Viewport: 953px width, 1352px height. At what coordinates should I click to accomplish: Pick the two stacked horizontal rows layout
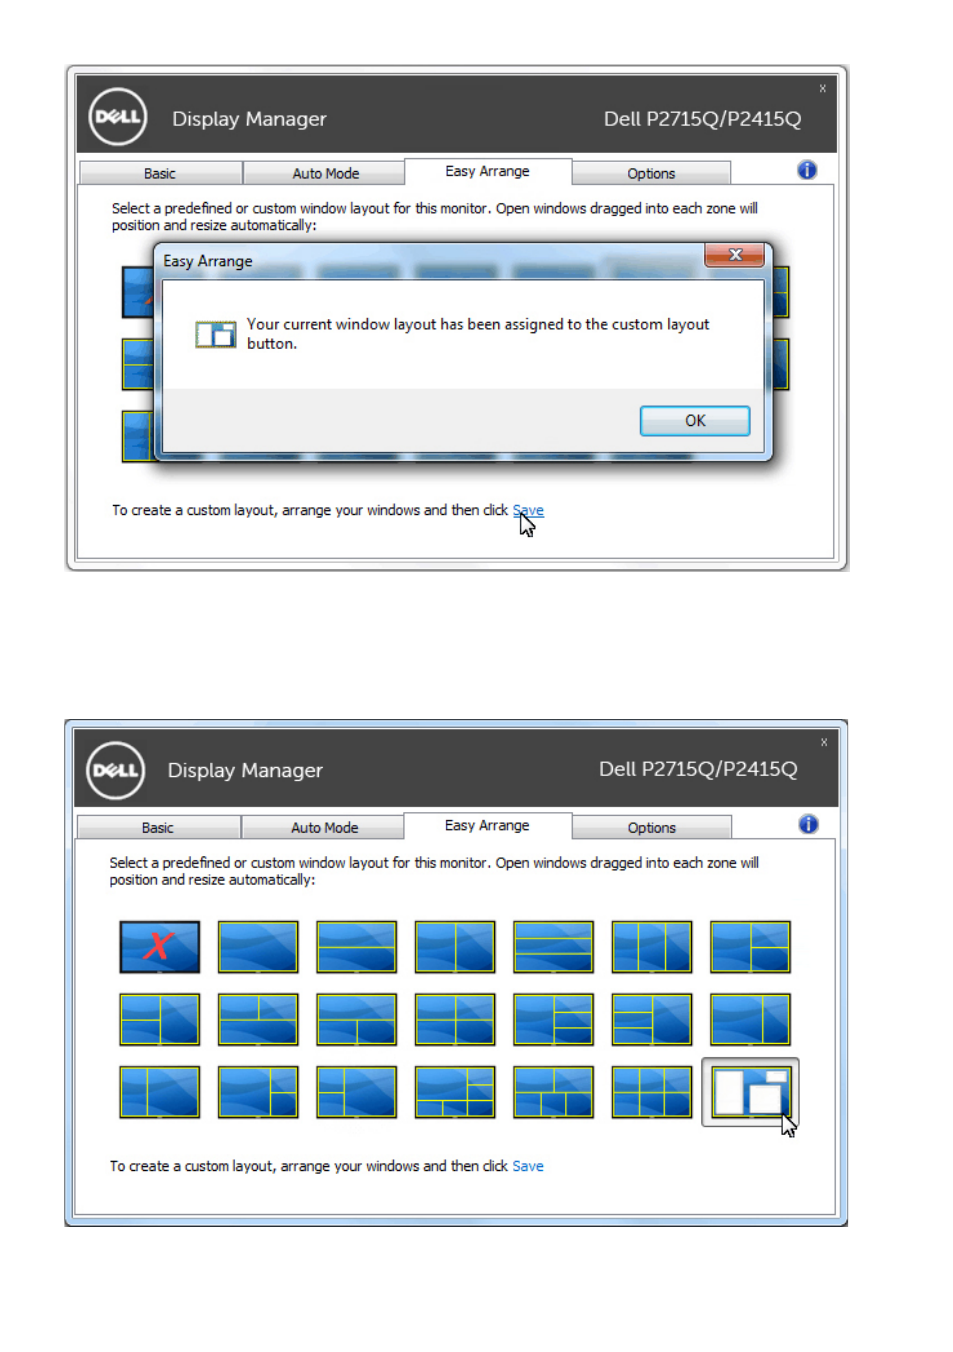(x=356, y=947)
